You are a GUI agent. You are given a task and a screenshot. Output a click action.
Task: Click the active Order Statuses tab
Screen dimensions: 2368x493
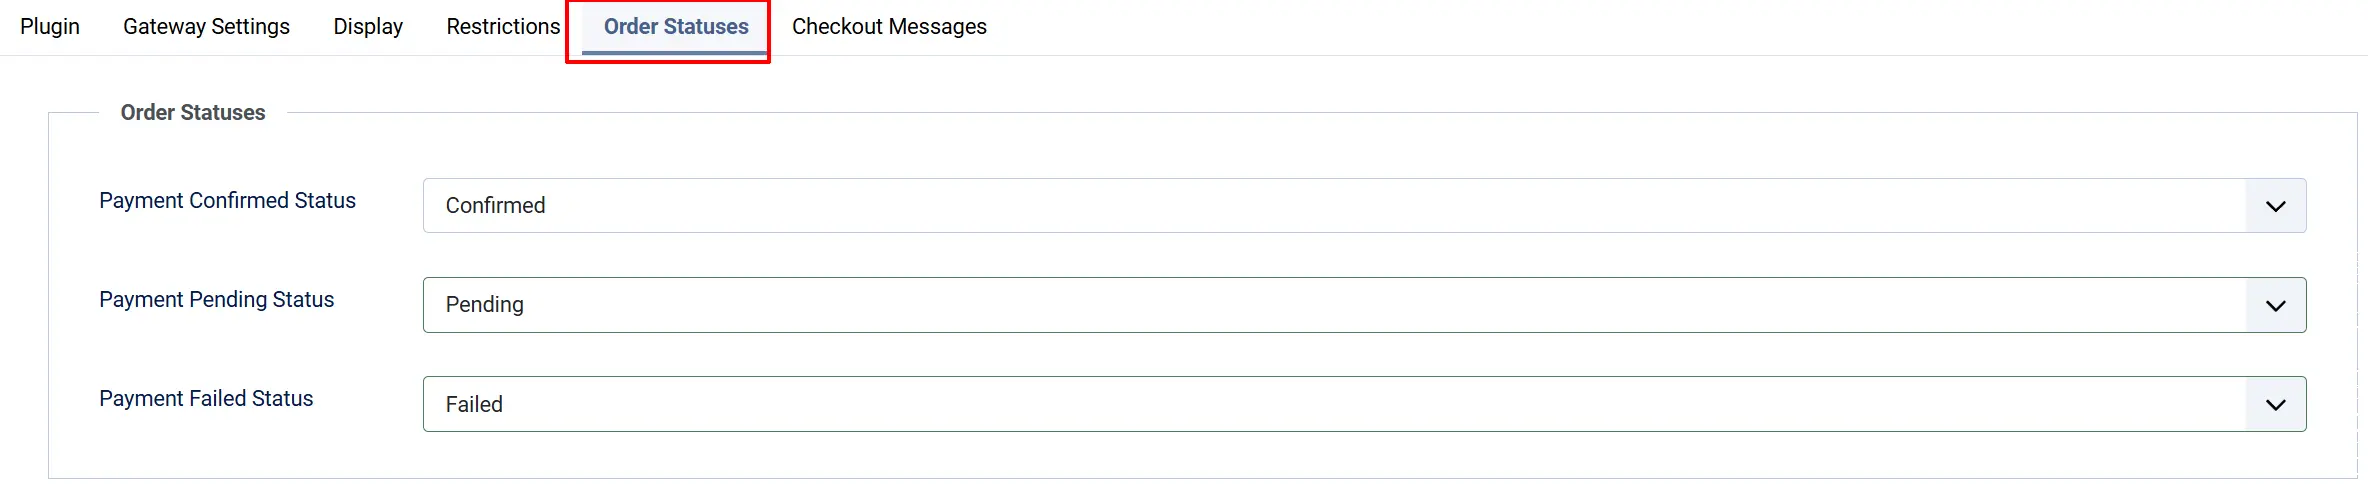[676, 27]
